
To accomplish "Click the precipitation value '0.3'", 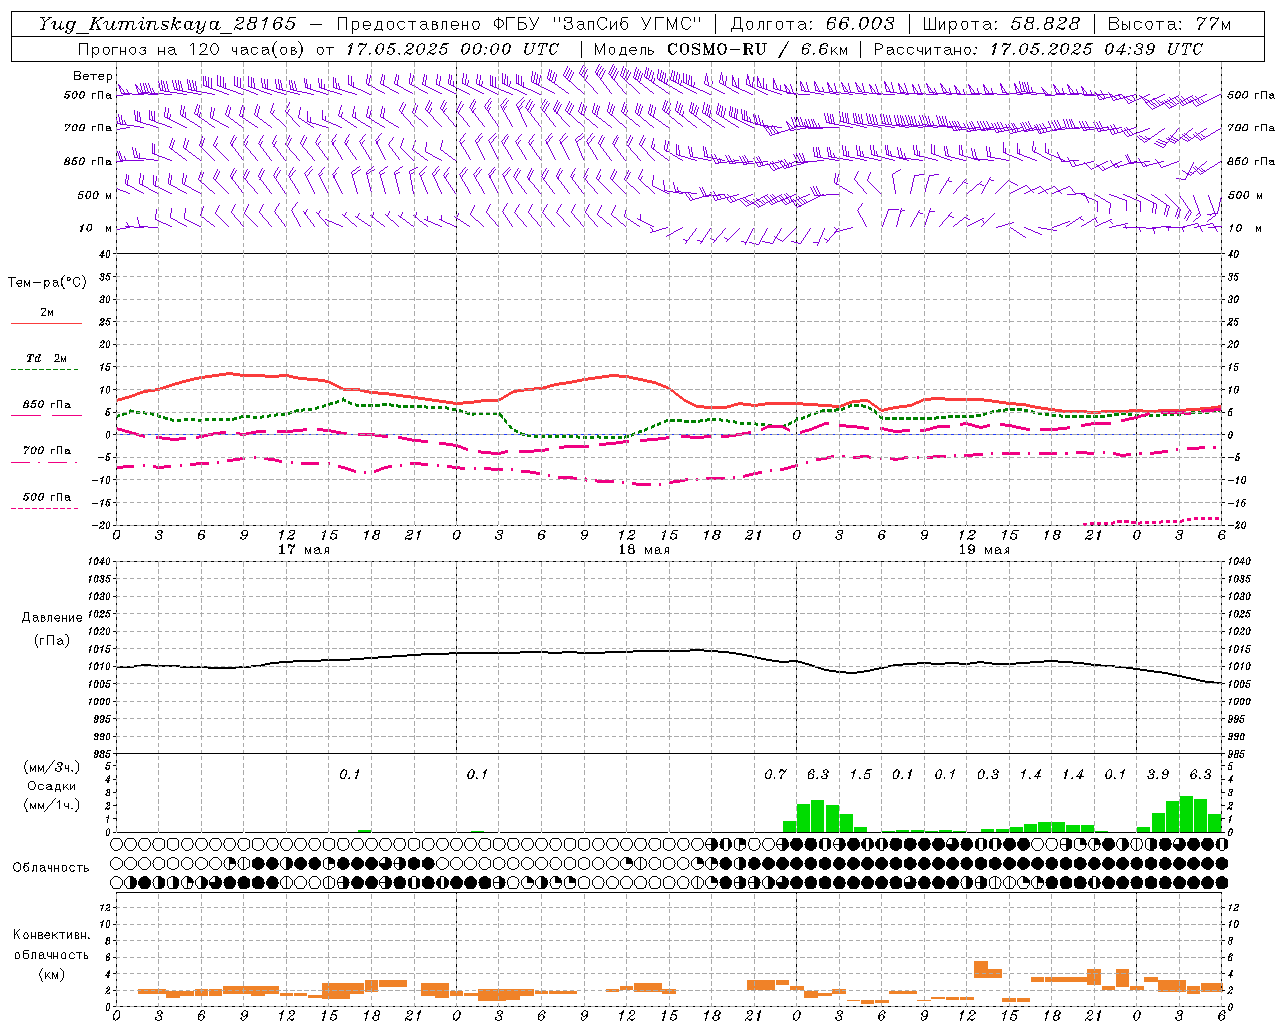I will (988, 774).
